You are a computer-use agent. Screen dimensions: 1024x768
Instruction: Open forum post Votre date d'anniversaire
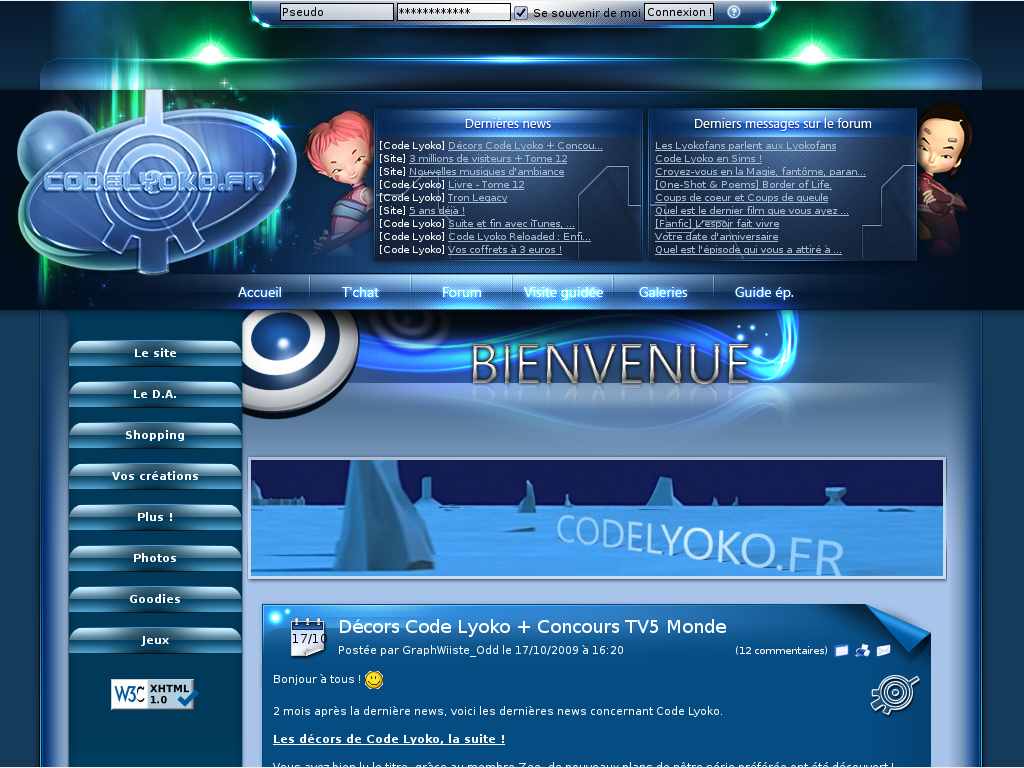click(716, 237)
